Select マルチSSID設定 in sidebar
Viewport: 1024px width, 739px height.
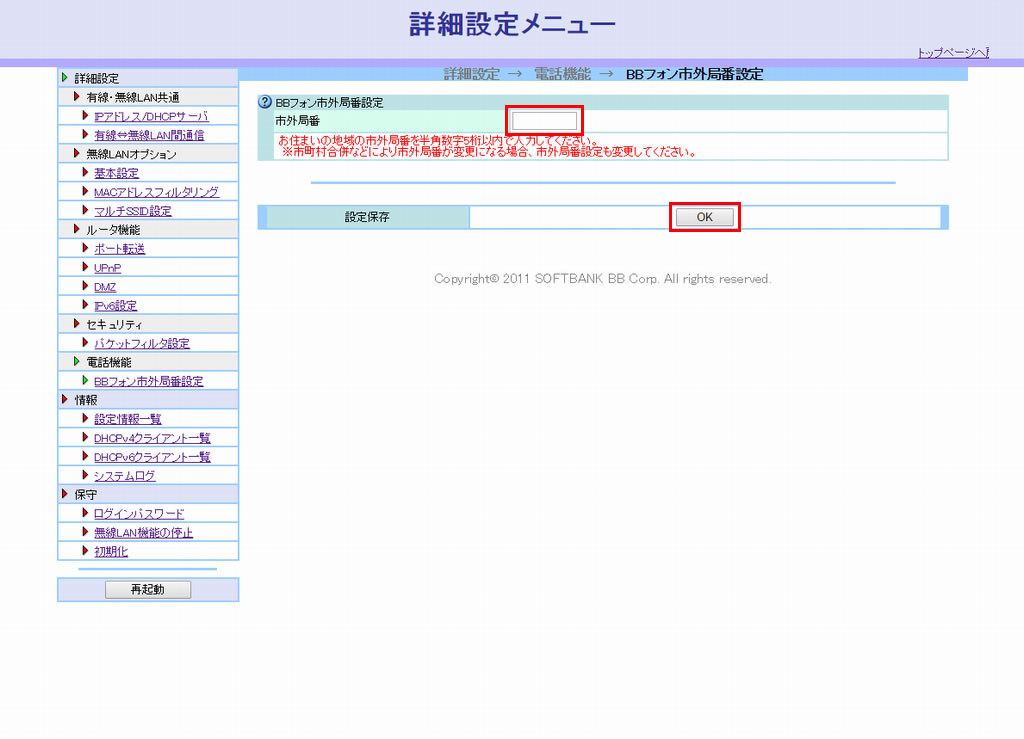click(x=132, y=211)
